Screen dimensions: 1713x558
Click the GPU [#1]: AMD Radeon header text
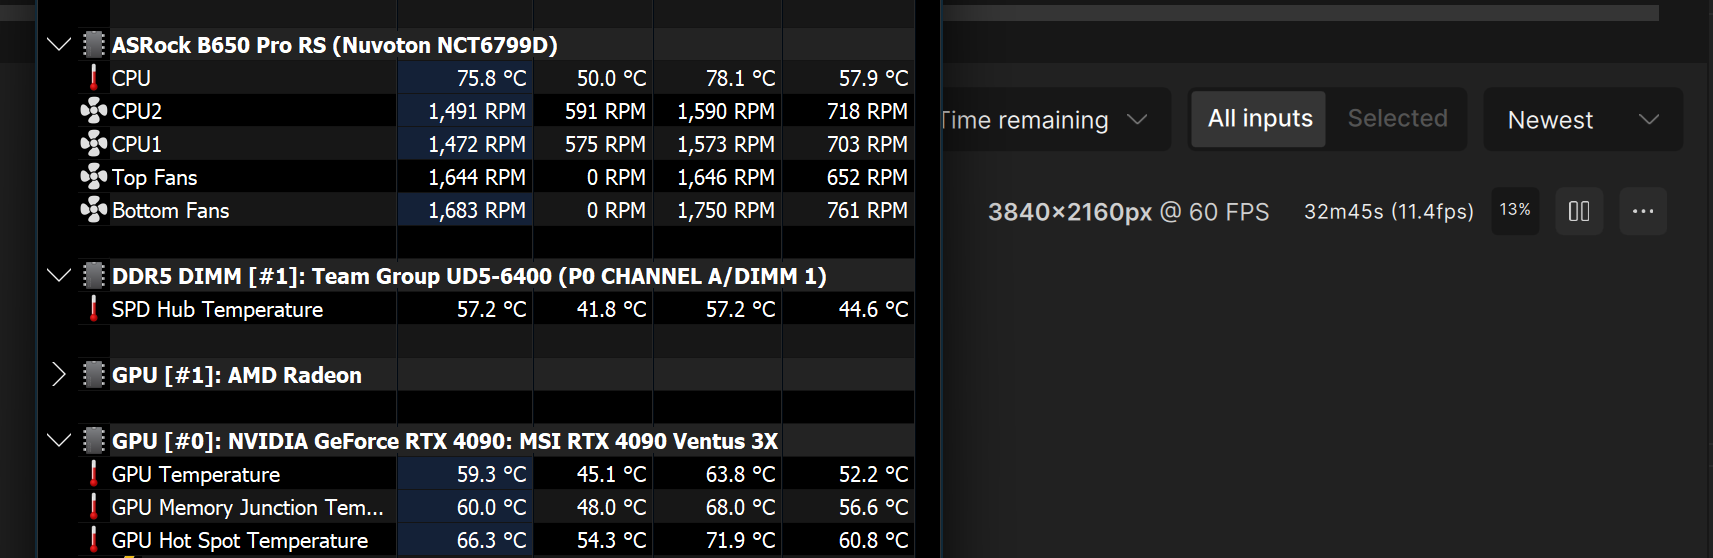click(237, 375)
